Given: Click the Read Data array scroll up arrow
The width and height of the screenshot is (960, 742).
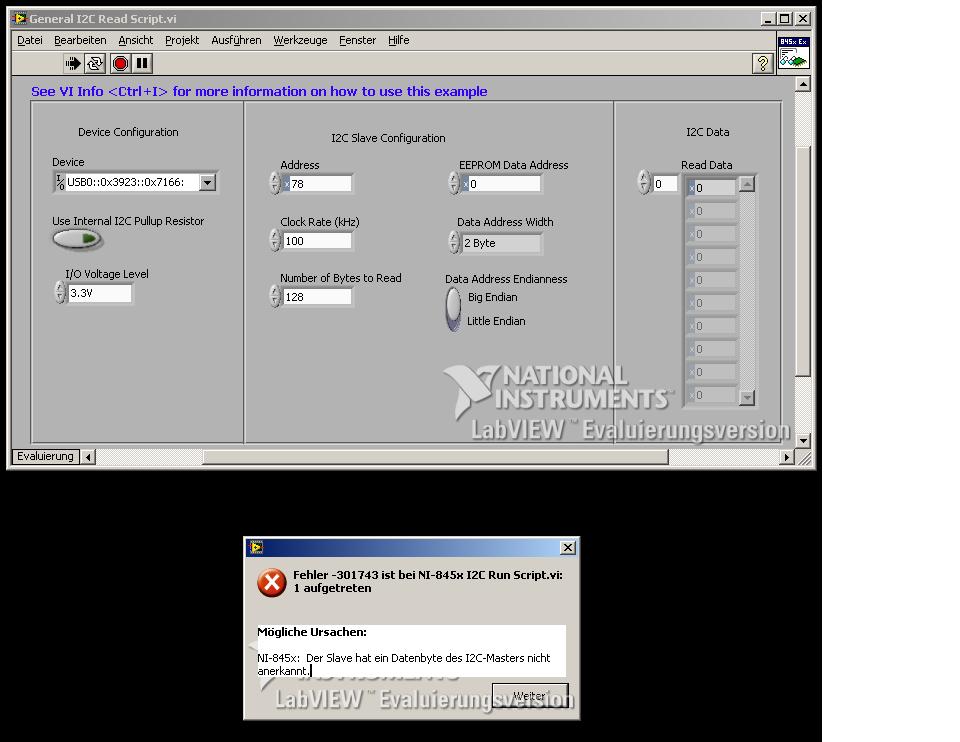Looking at the screenshot, I should tap(747, 184).
